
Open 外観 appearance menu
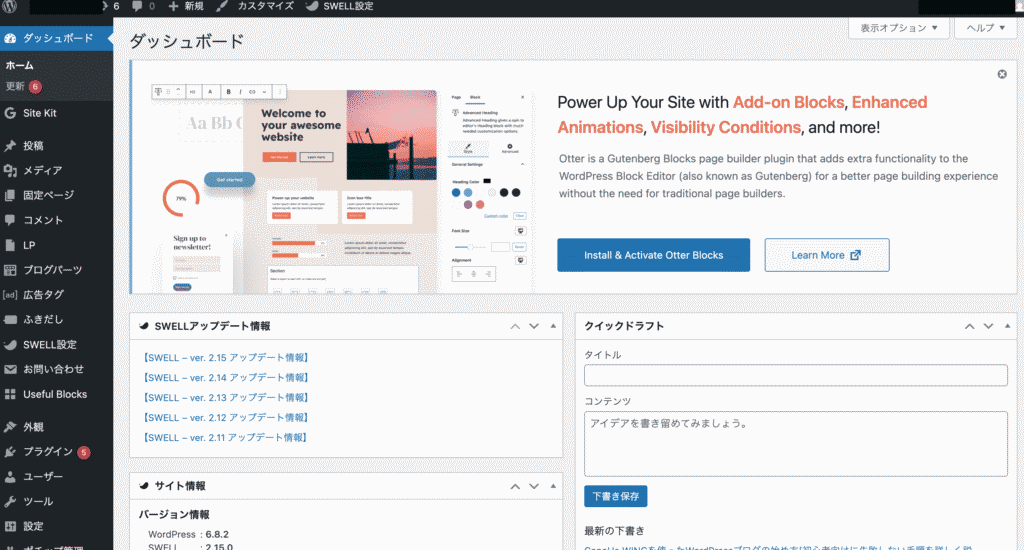(x=33, y=427)
